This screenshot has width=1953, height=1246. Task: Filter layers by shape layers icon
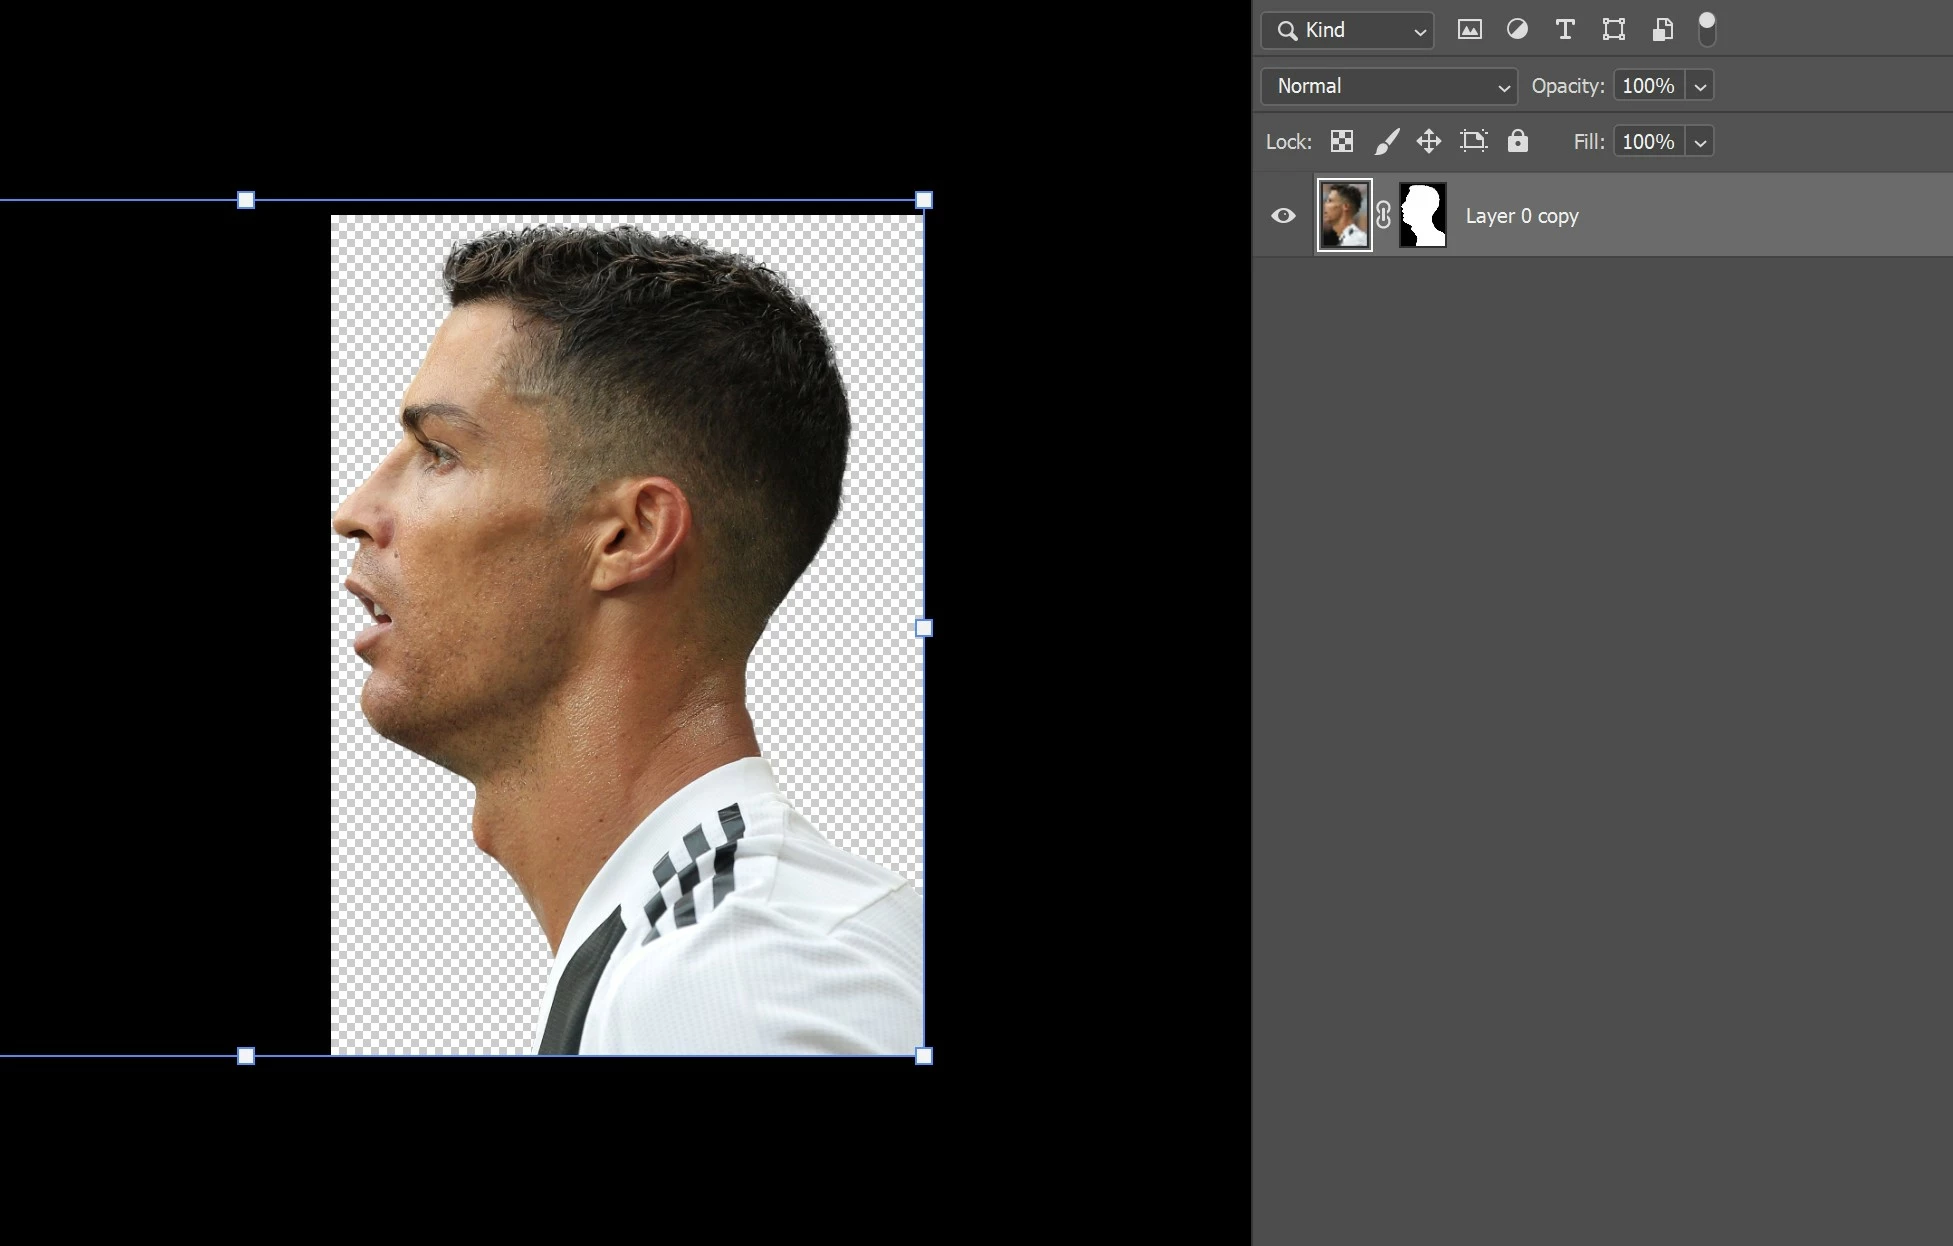[x=1613, y=30]
